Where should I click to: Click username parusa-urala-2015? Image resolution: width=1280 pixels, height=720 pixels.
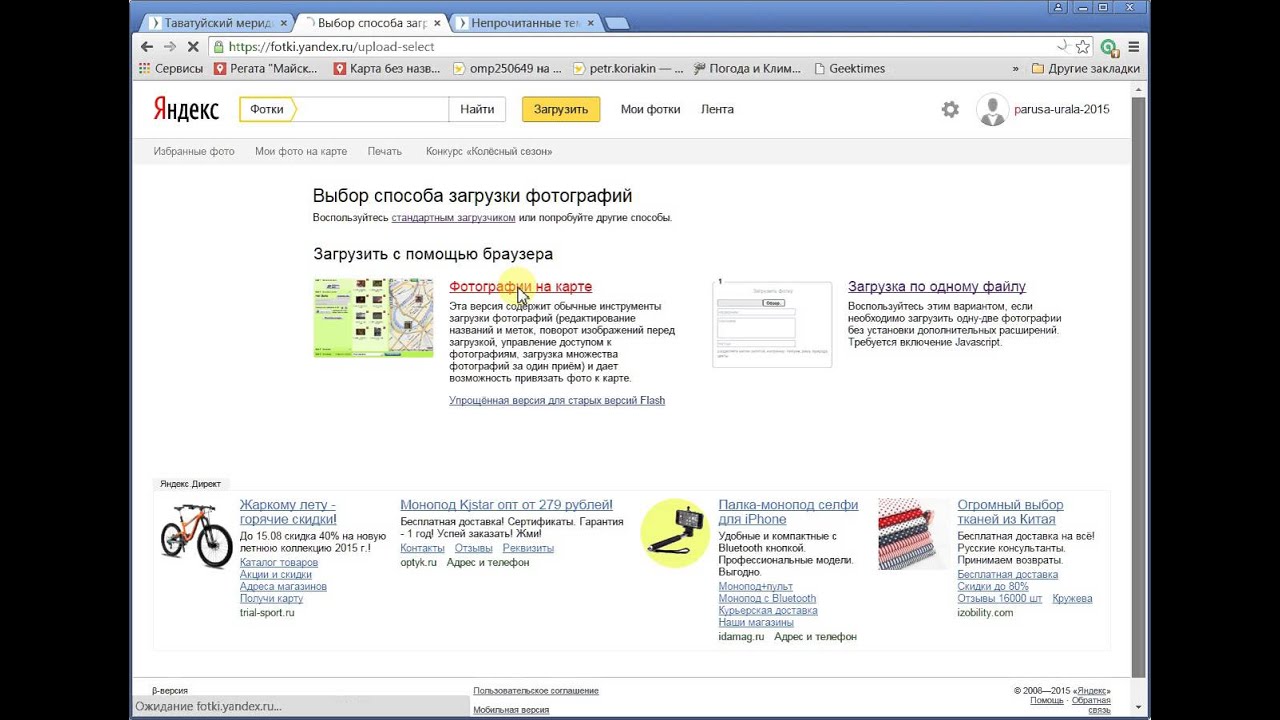pos(1062,110)
